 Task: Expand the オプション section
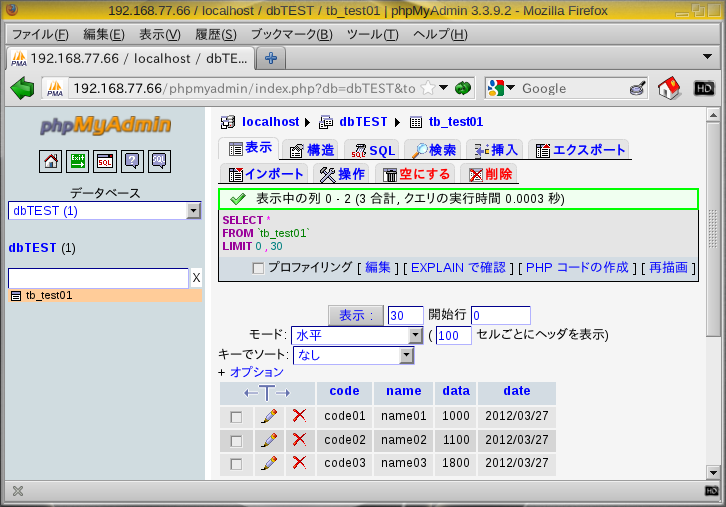pos(257,372)
